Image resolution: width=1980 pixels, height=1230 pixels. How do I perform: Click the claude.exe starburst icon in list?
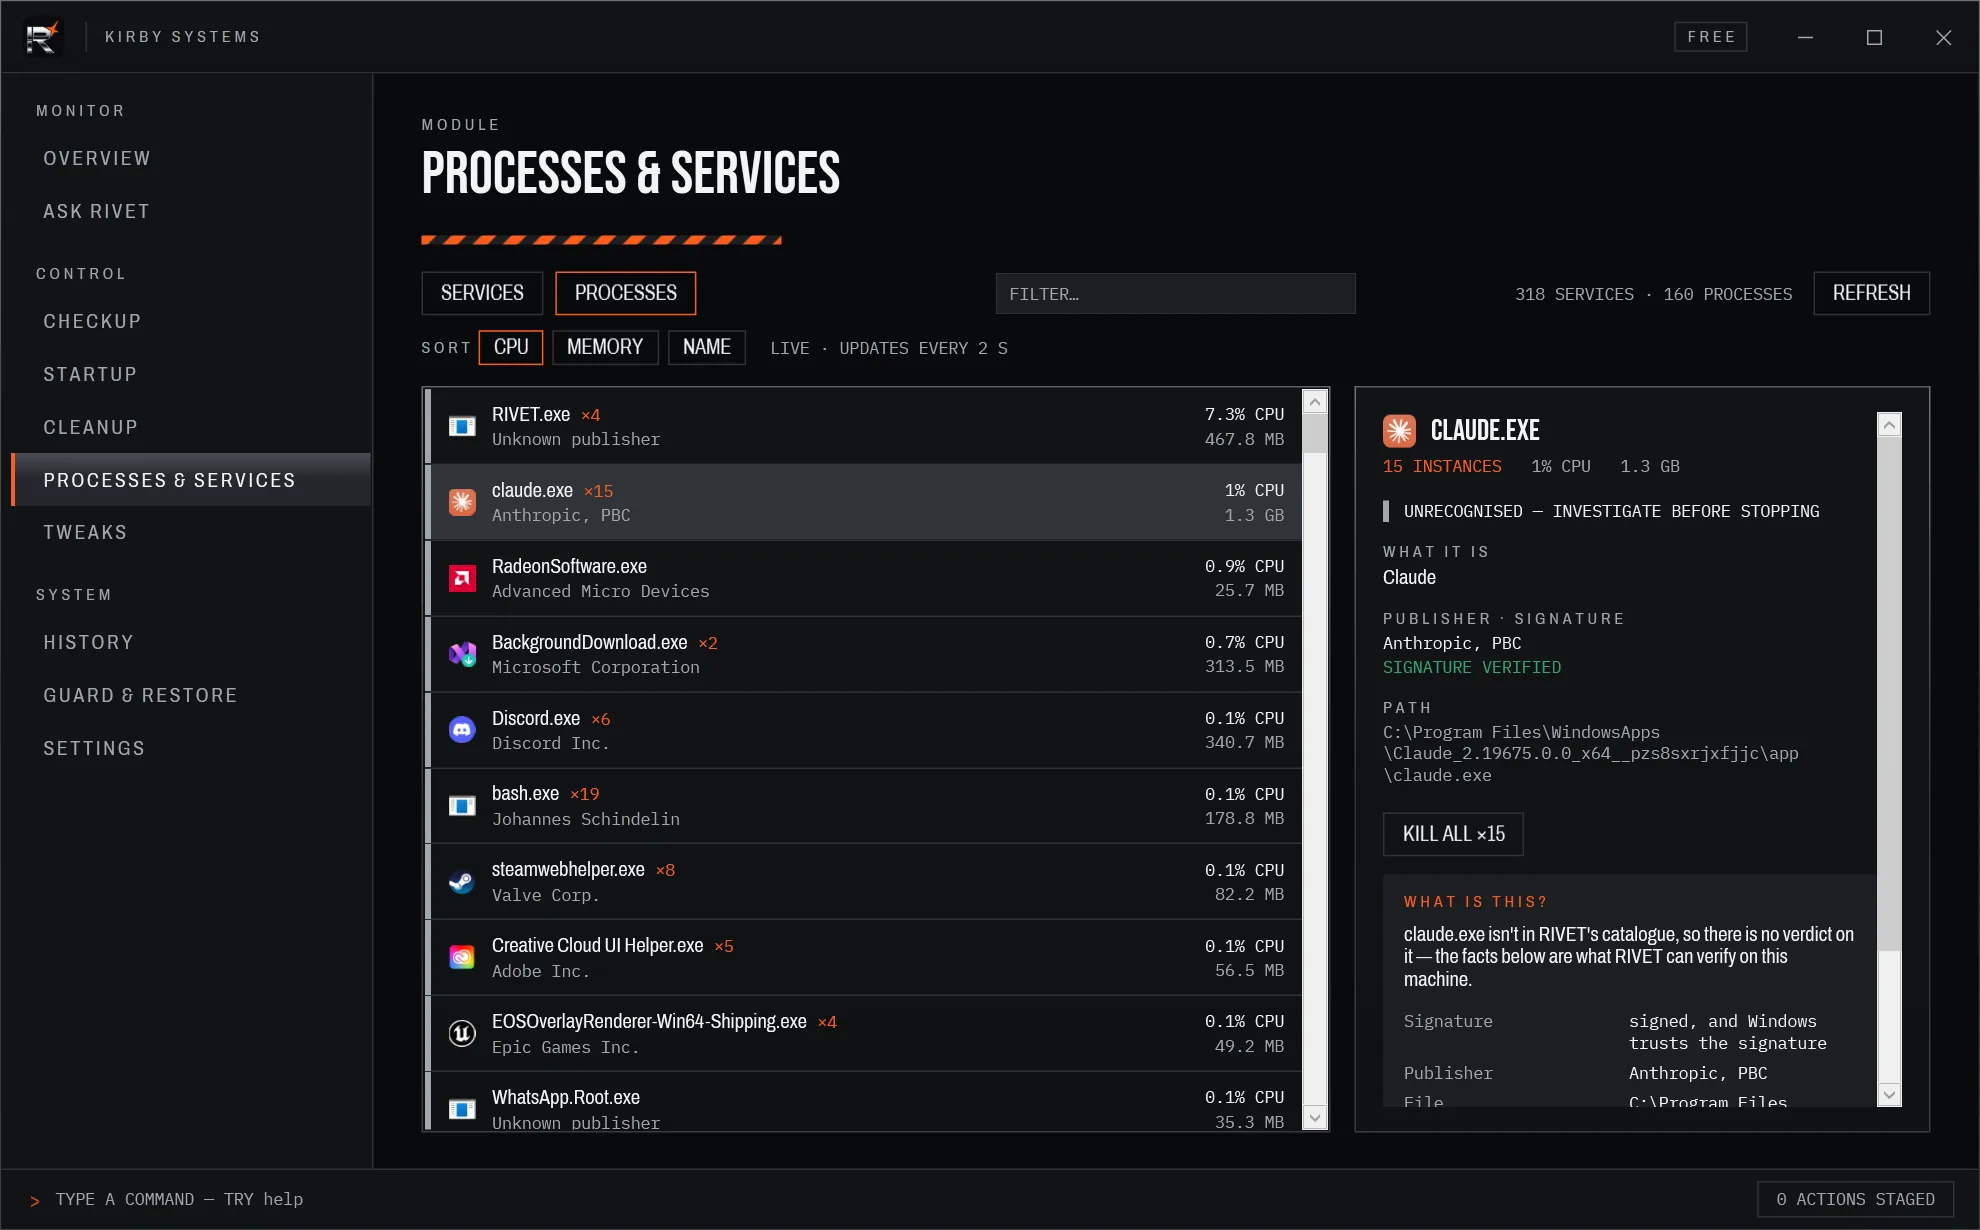tap(462, 502)
